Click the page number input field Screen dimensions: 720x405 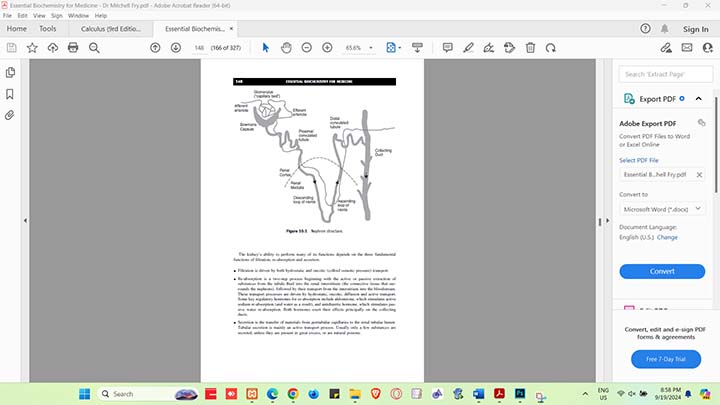point(199,48)
